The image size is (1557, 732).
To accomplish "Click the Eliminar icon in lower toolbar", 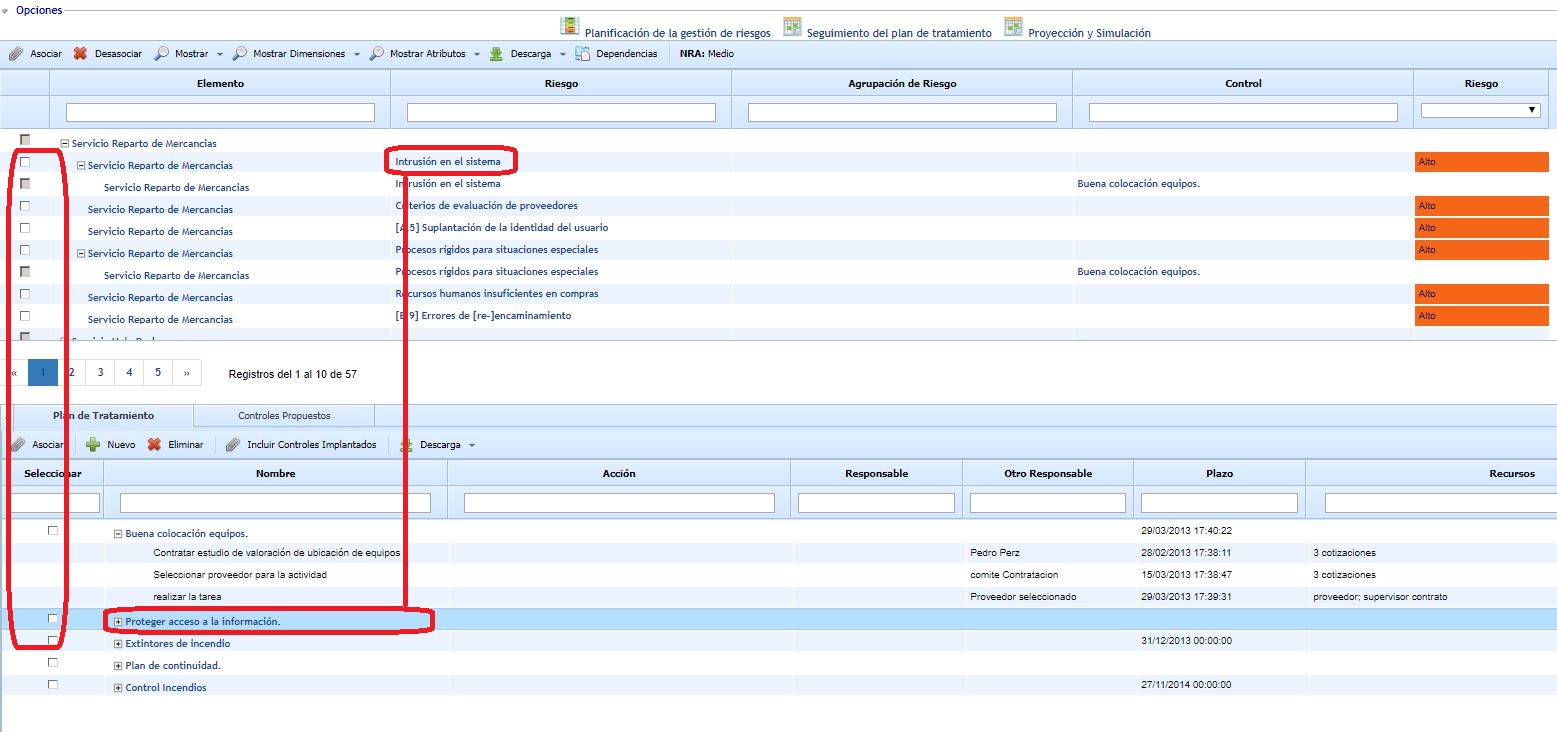I will tap(154, 445).
